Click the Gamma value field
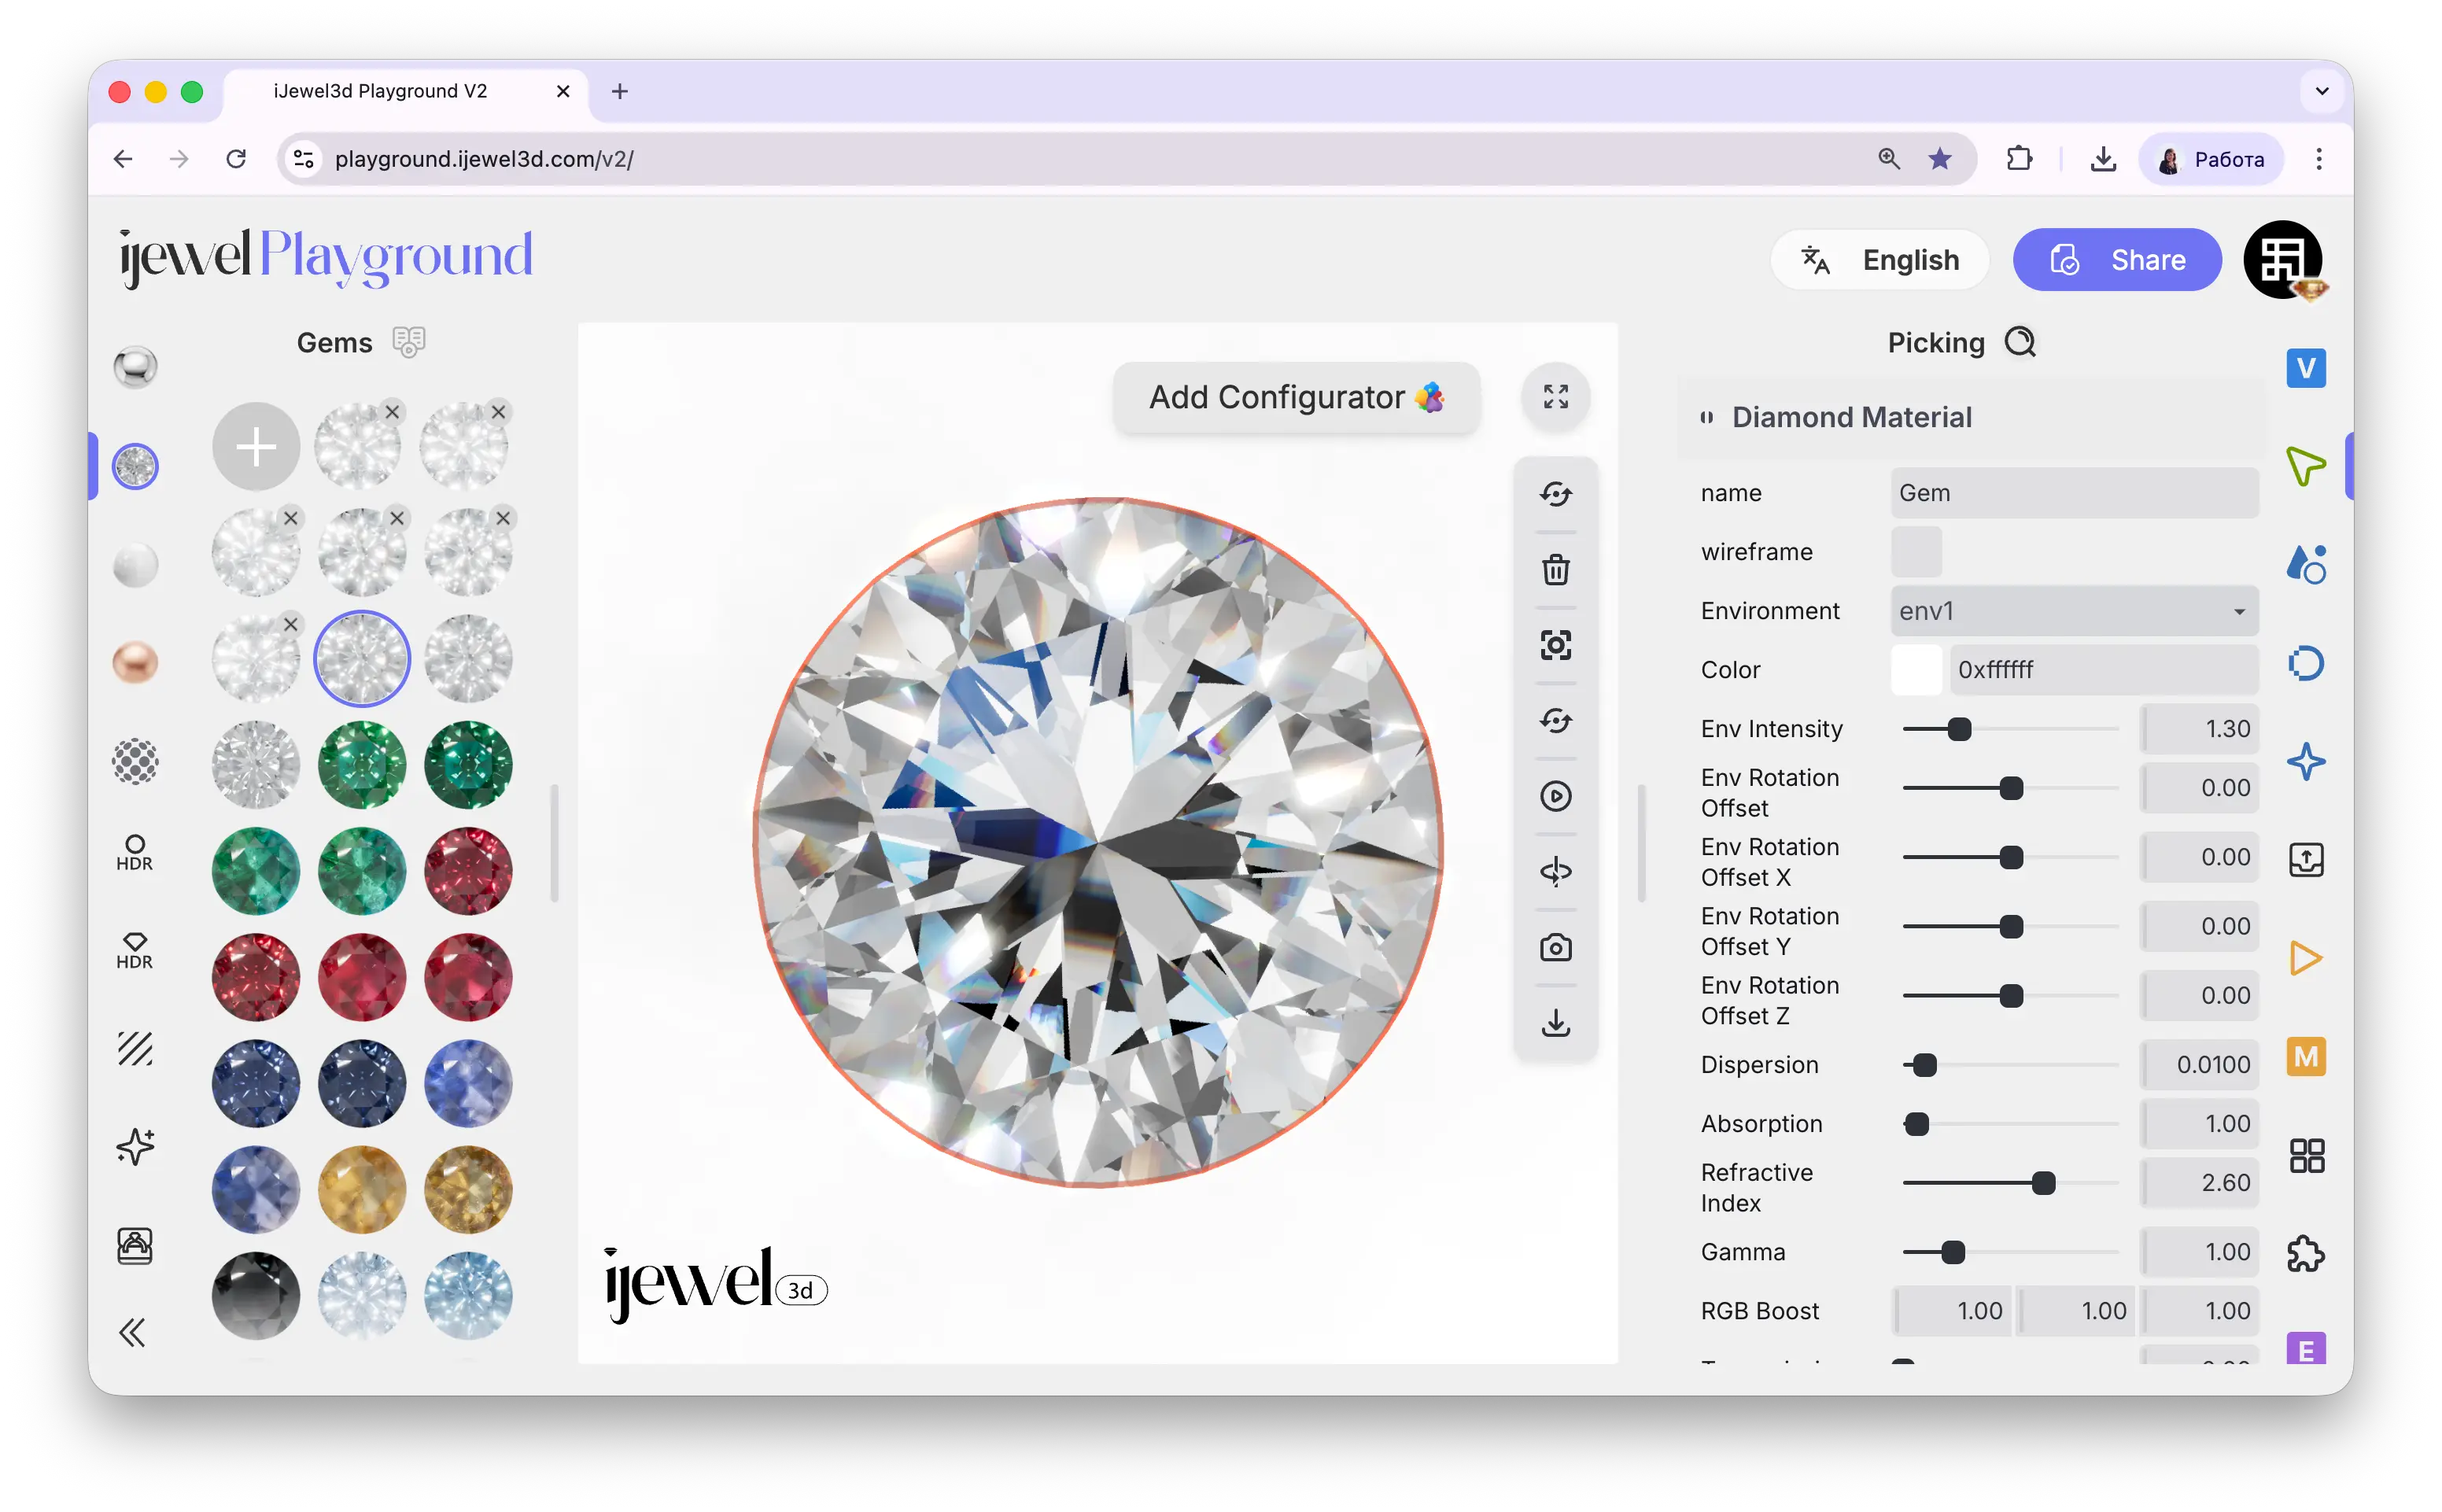 2198,1252
